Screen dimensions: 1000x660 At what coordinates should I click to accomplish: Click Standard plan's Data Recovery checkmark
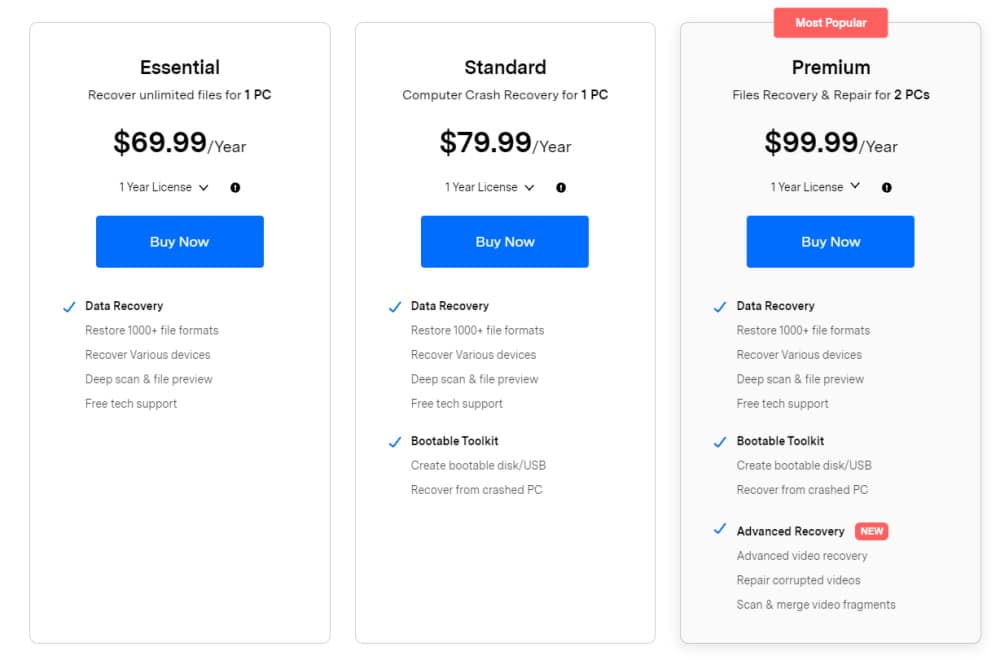pyautogui.click(x=395, y=307)
